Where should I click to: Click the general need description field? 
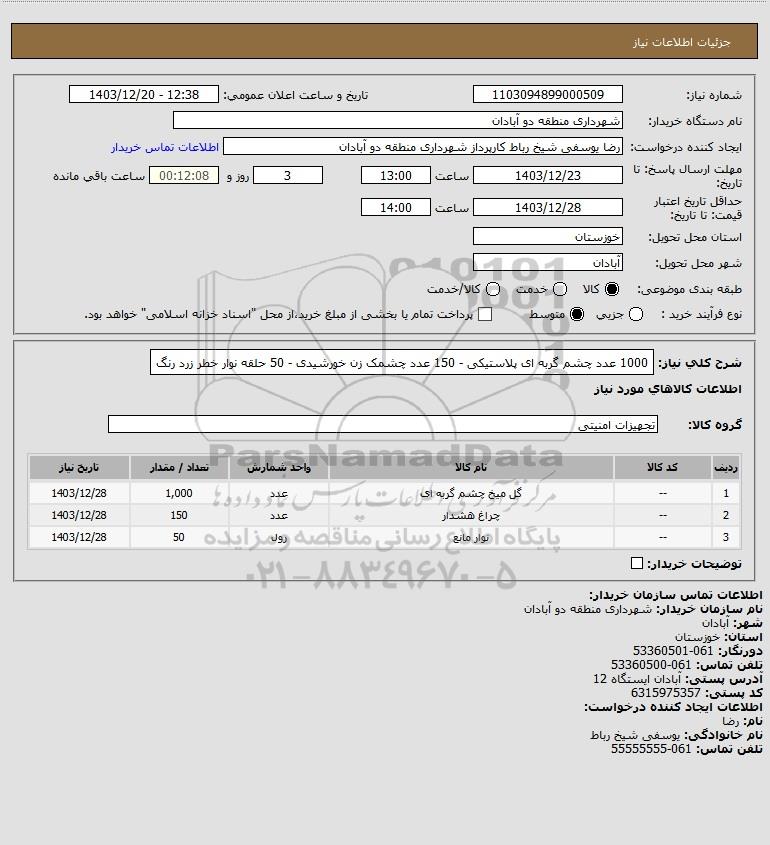click(401, 363)
